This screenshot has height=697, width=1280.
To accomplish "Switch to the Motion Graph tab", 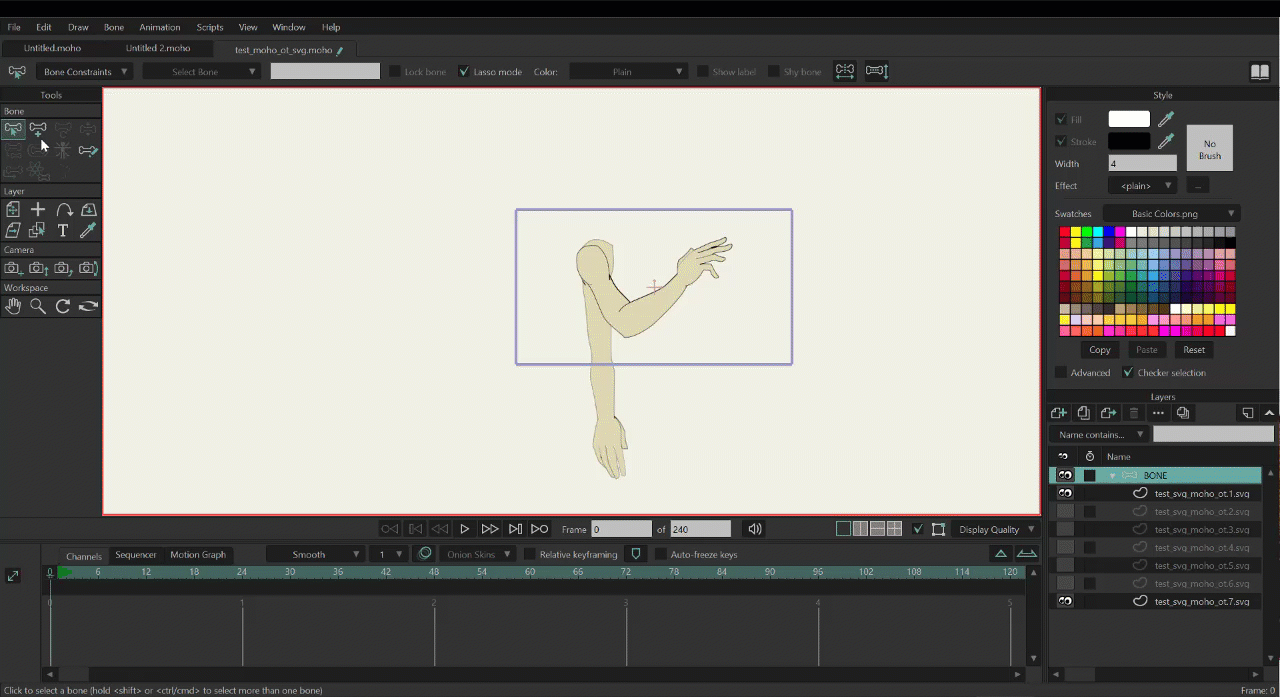I will click(x=198, y=555).
